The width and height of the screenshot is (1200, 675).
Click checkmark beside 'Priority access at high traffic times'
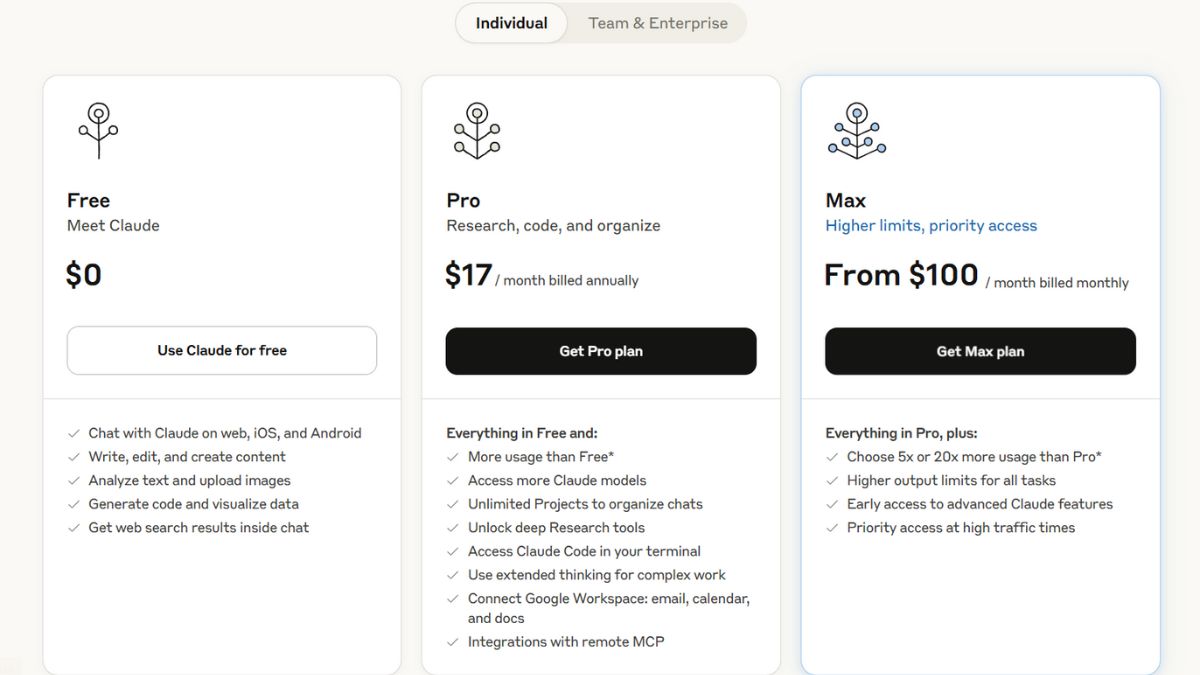point(832,528)
